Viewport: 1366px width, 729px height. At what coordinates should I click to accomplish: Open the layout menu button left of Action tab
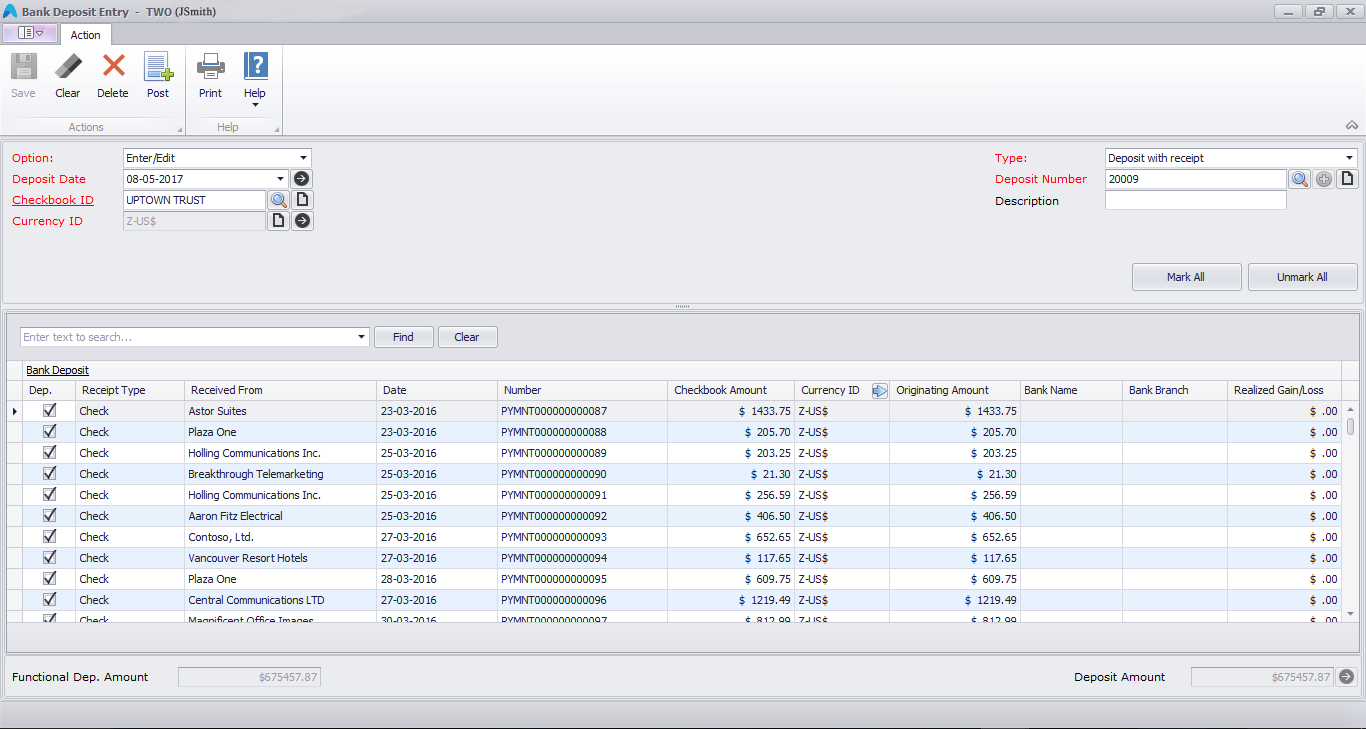31,33
